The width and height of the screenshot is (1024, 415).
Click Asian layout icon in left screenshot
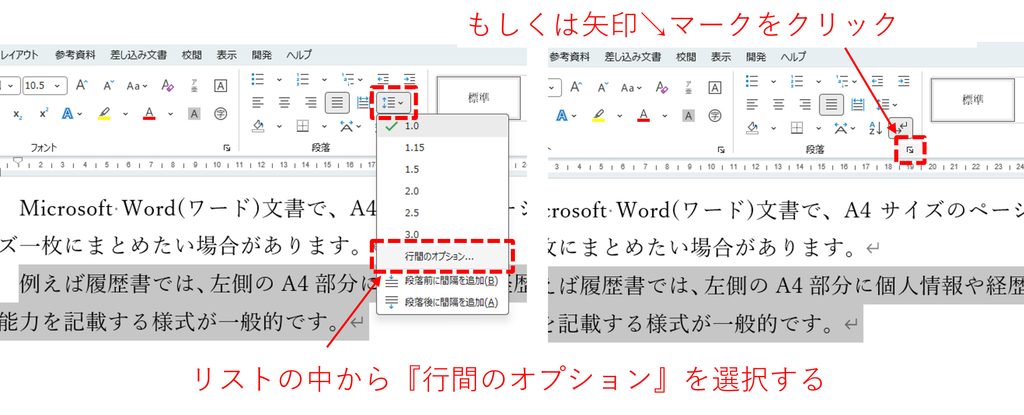coord(347,126)
